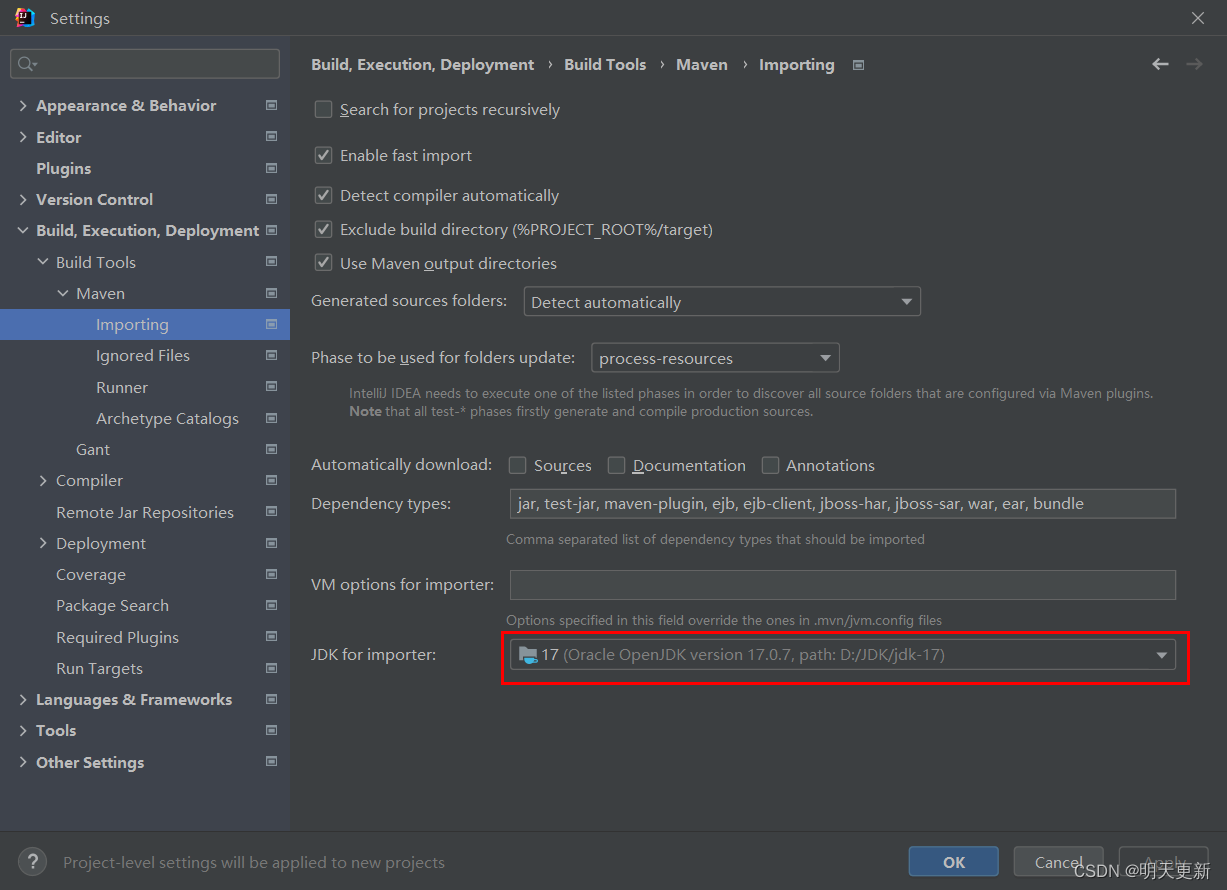1227x890 pixels.
Task: Click Build Tools breadcrumb
Action: [605, 64]
